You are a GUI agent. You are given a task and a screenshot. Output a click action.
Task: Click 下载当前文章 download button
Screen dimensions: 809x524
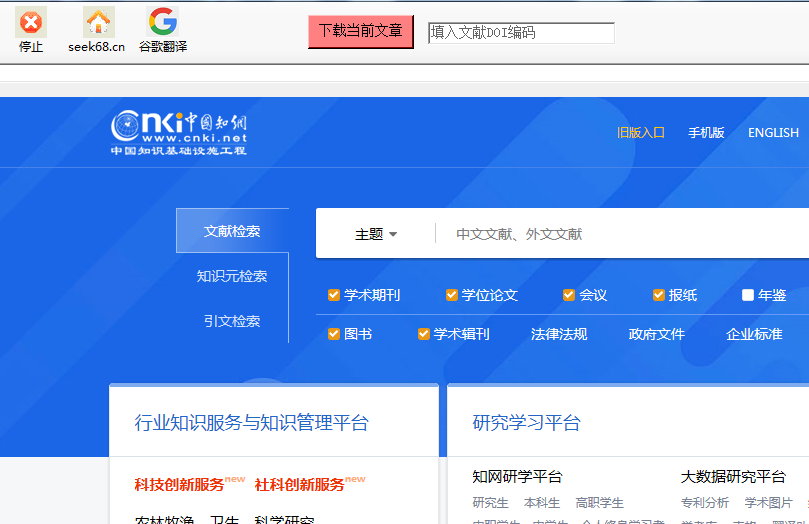(x=361, y=31)
